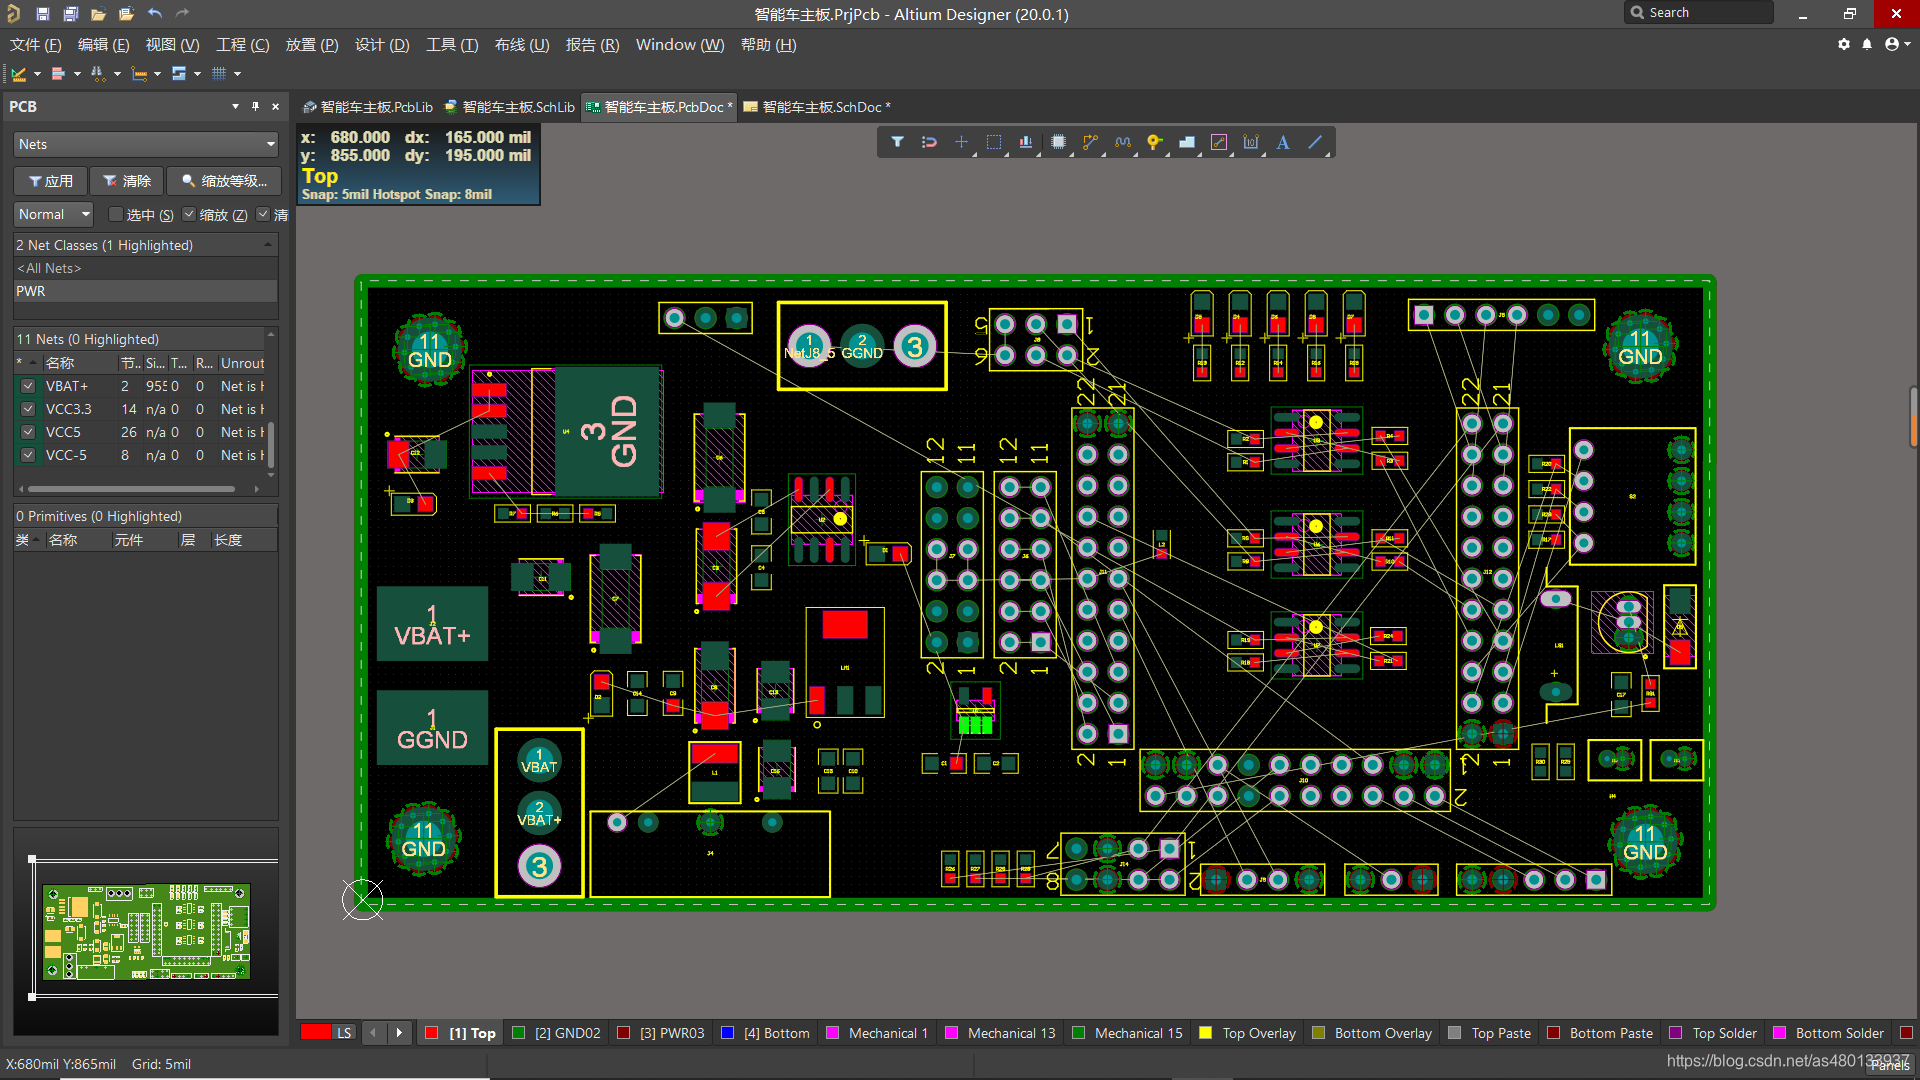Enable the 选中 (S) checkbox

(116, 214)
